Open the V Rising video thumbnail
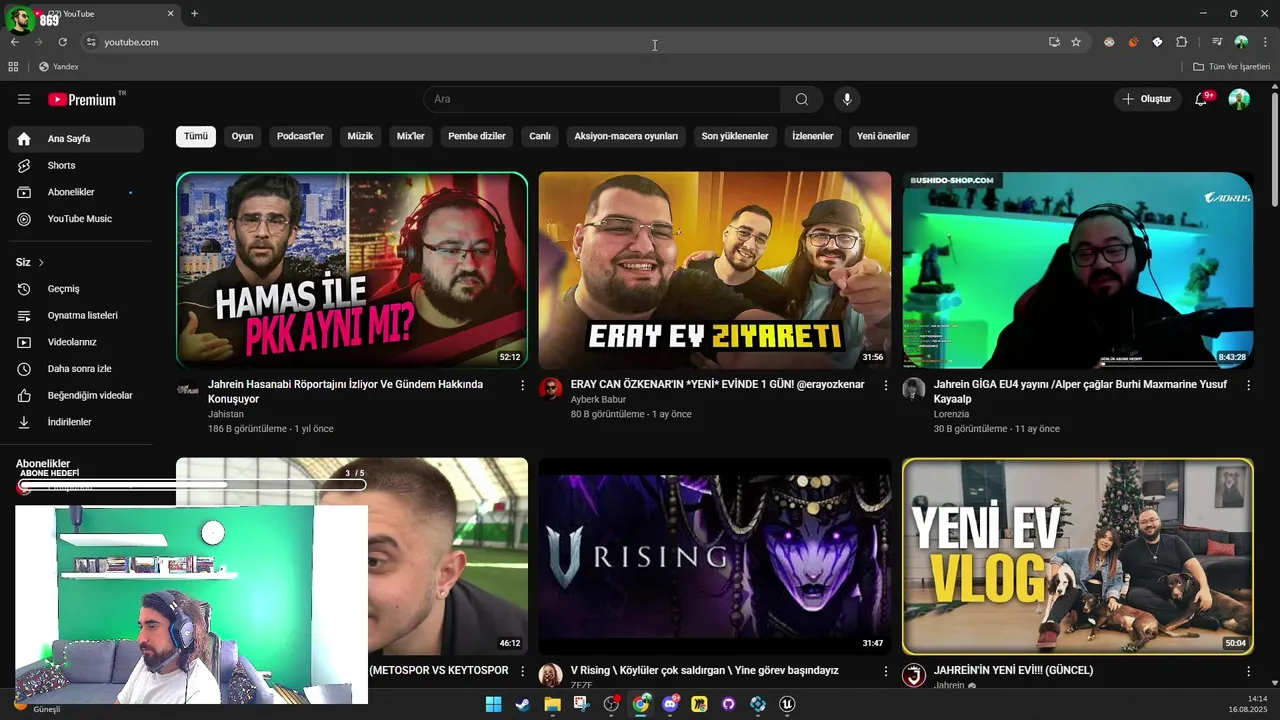This screenshot has height=720, width=1280. click(715, 556)
